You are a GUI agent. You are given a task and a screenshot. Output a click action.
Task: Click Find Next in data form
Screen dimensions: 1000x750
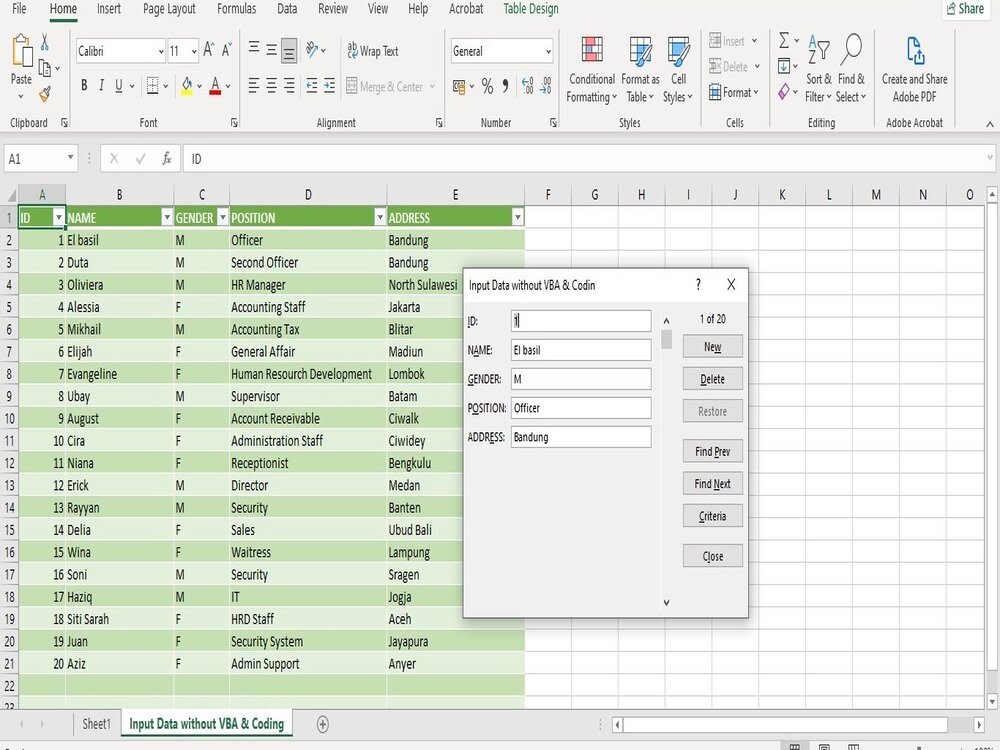point(712,483)
